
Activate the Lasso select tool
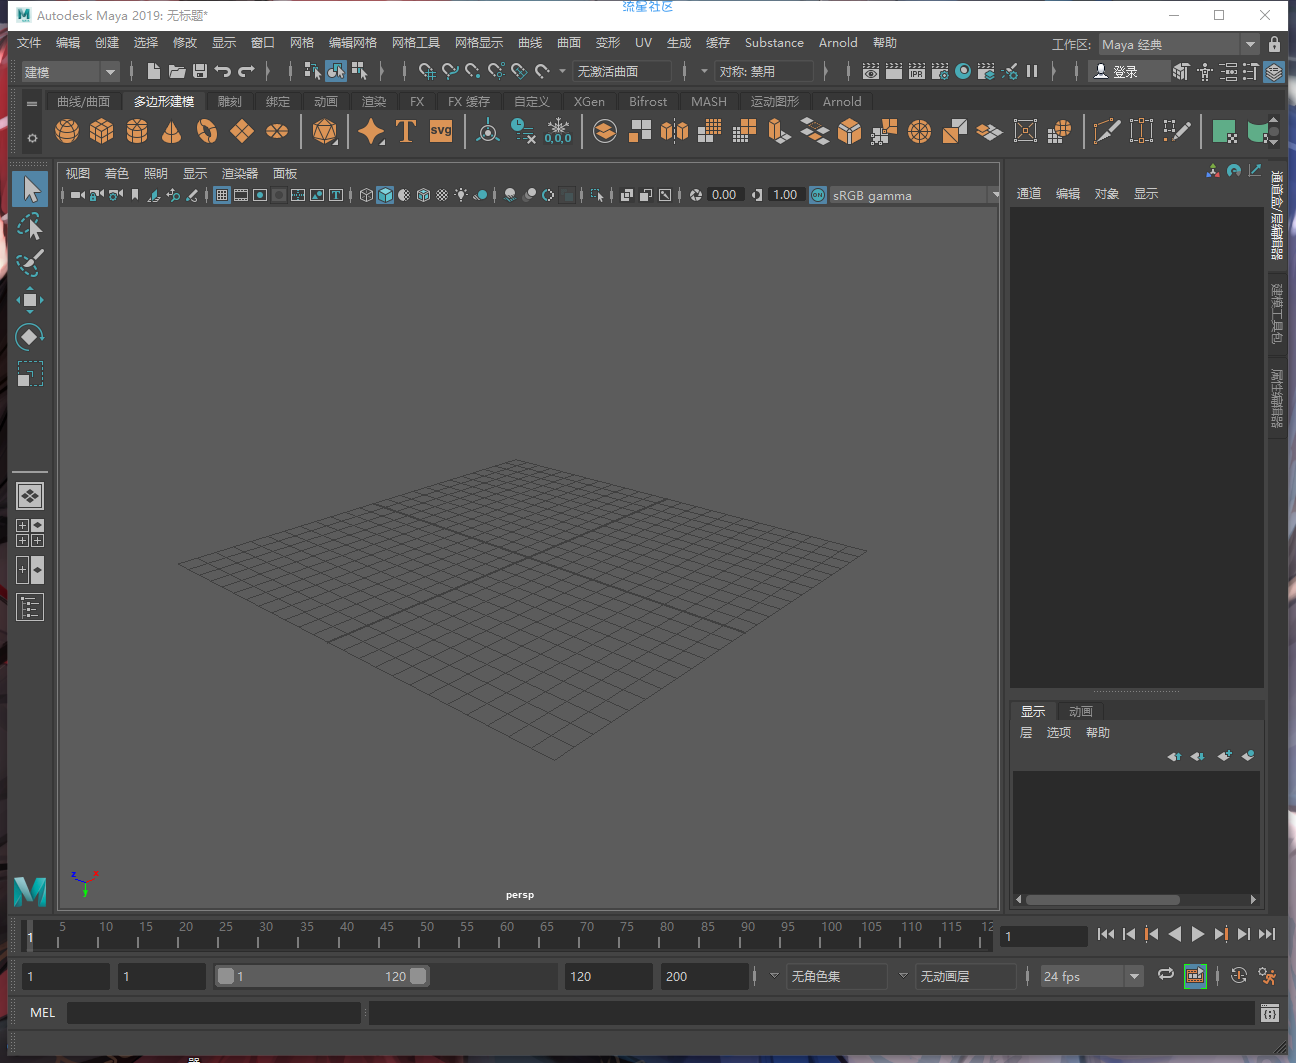pyautogui.click(x=30, y=226)
